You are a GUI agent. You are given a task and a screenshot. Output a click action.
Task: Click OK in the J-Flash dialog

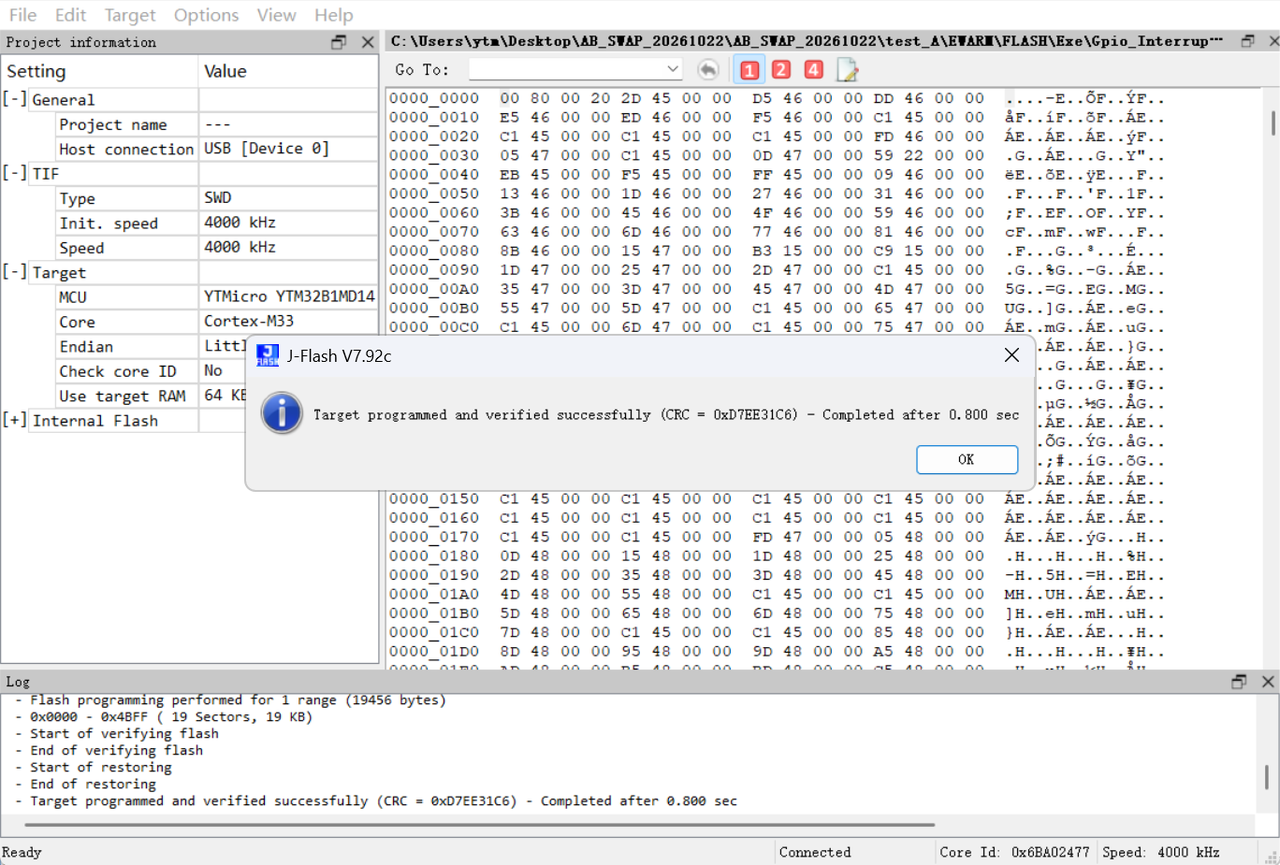pyautogui.click(x=966, y=459)
